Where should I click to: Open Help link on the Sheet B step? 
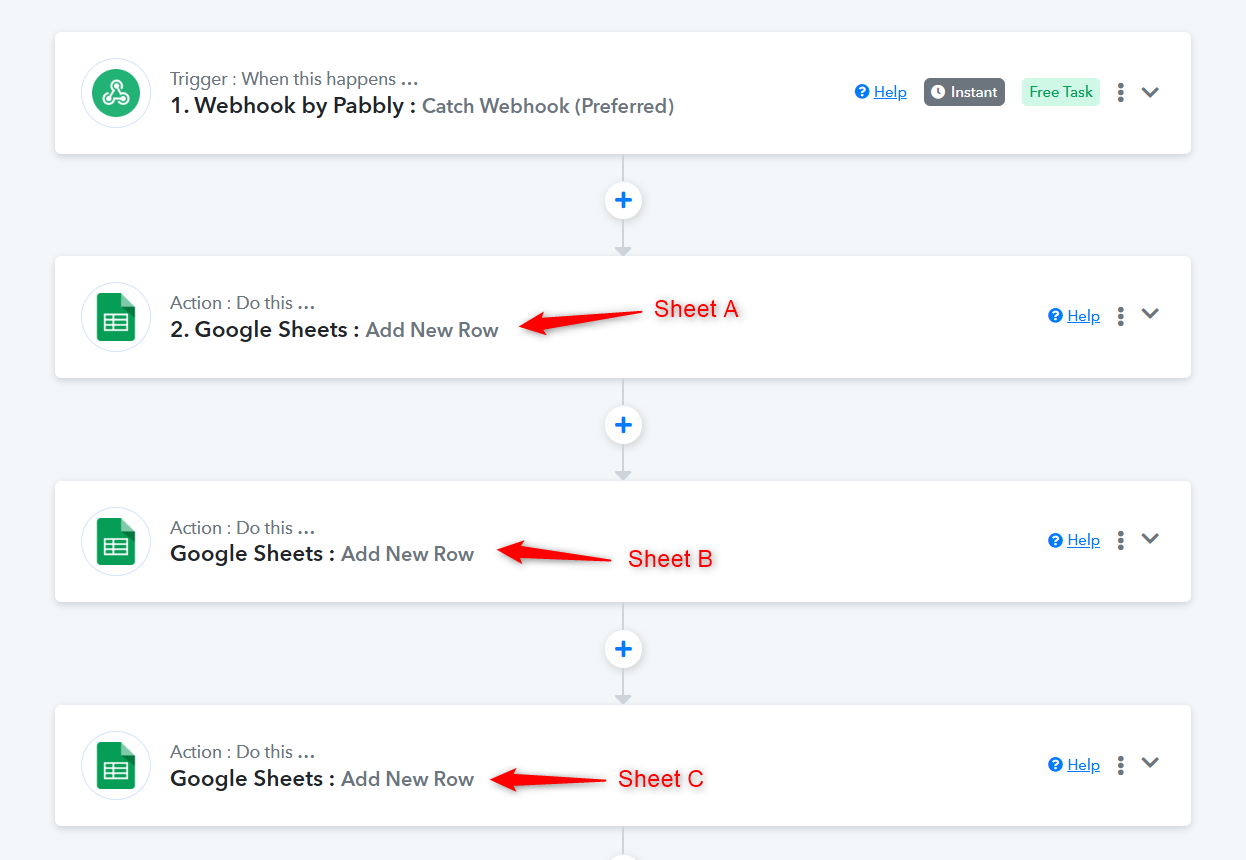pos(1074,540)
